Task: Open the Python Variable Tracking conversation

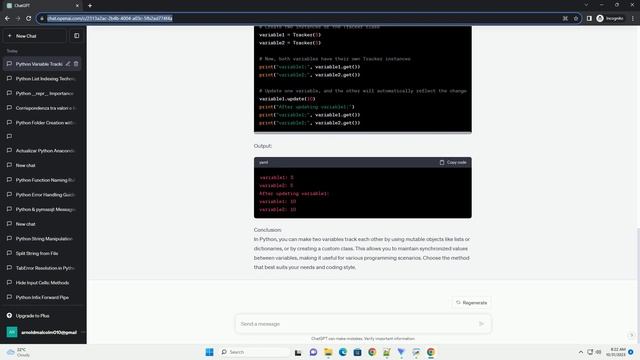Action: (39, 64)
